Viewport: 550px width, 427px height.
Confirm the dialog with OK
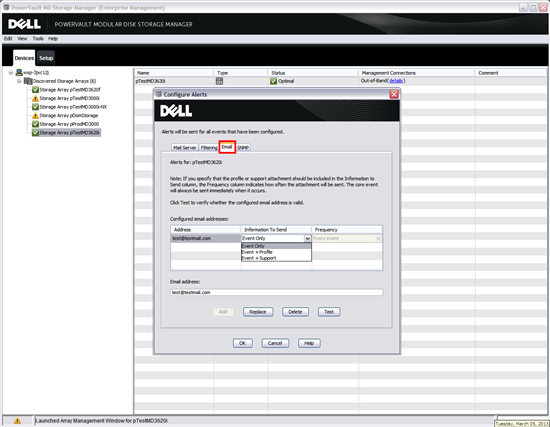coord(243,343)
